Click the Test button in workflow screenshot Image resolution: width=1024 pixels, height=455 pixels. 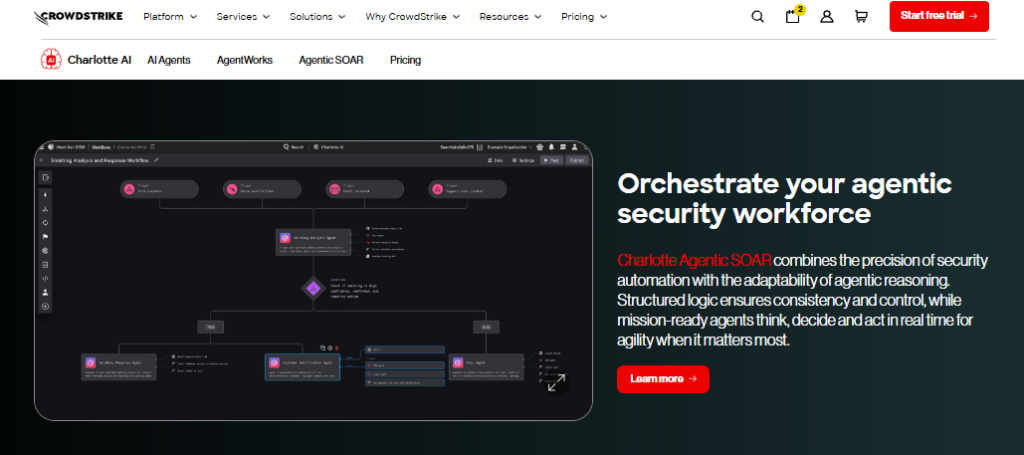(x=551, y=160)
